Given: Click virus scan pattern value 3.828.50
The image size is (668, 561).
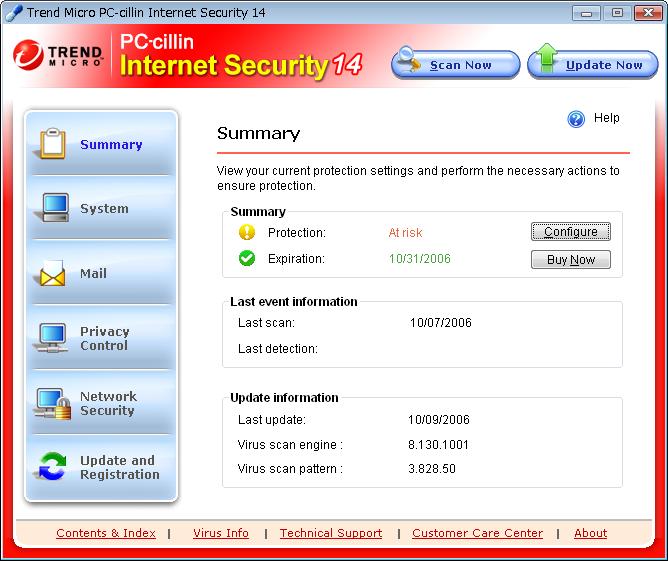Looking at the screenshot, I should [x=432, y=469].
